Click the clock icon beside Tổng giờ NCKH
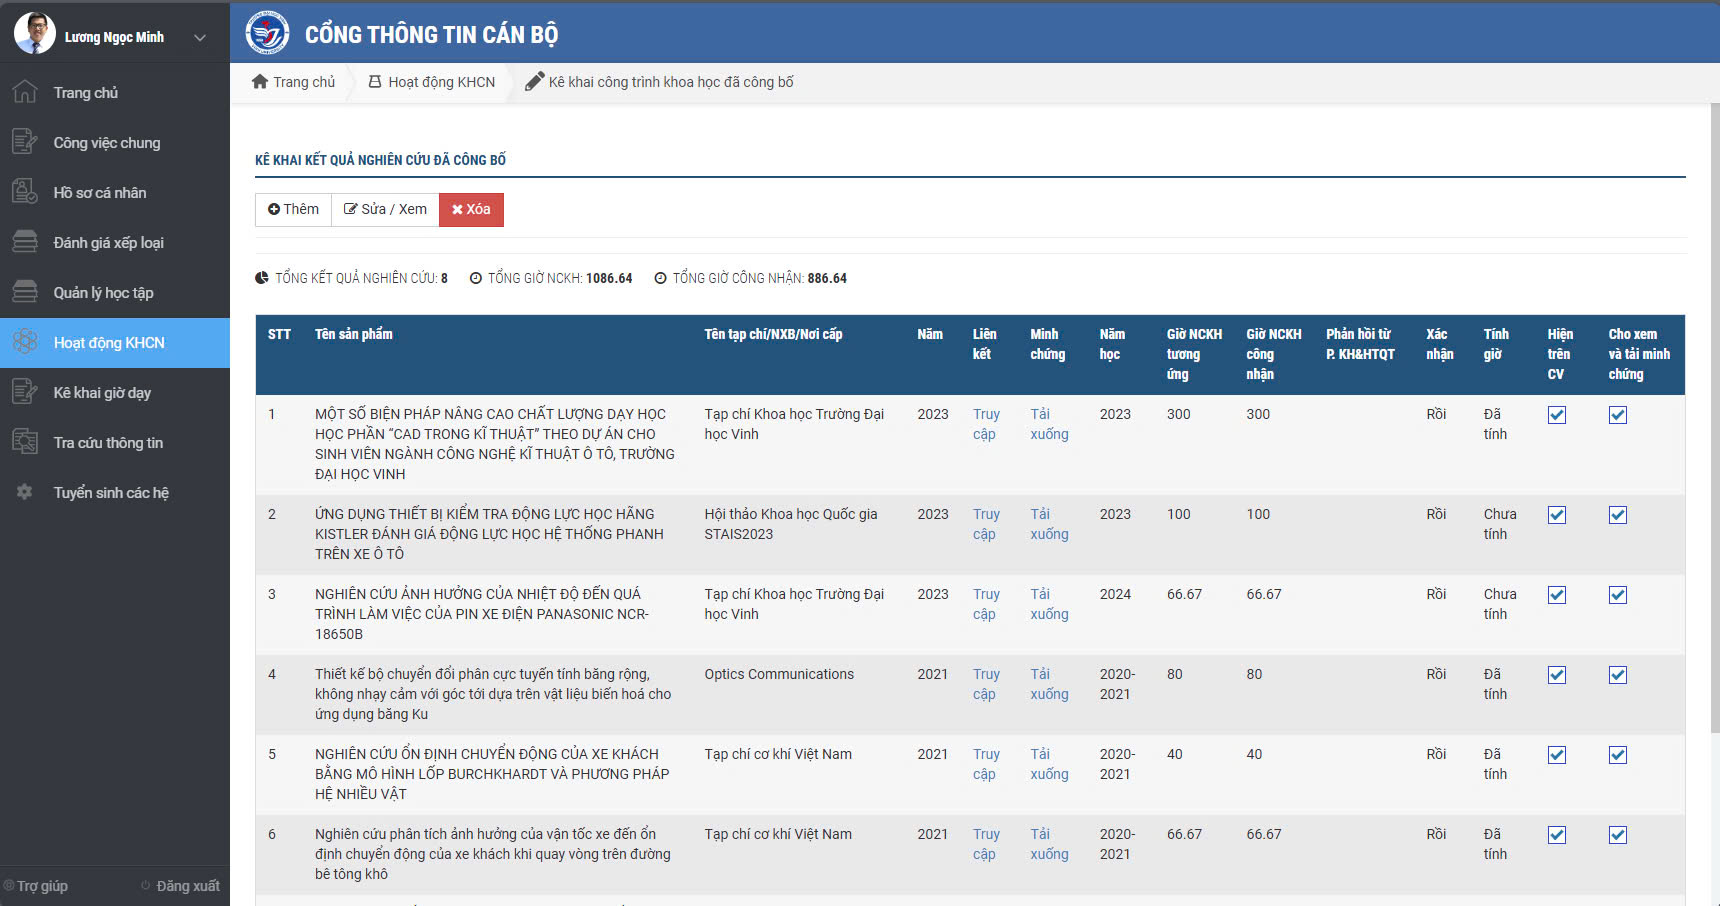 tap(476, 278)
